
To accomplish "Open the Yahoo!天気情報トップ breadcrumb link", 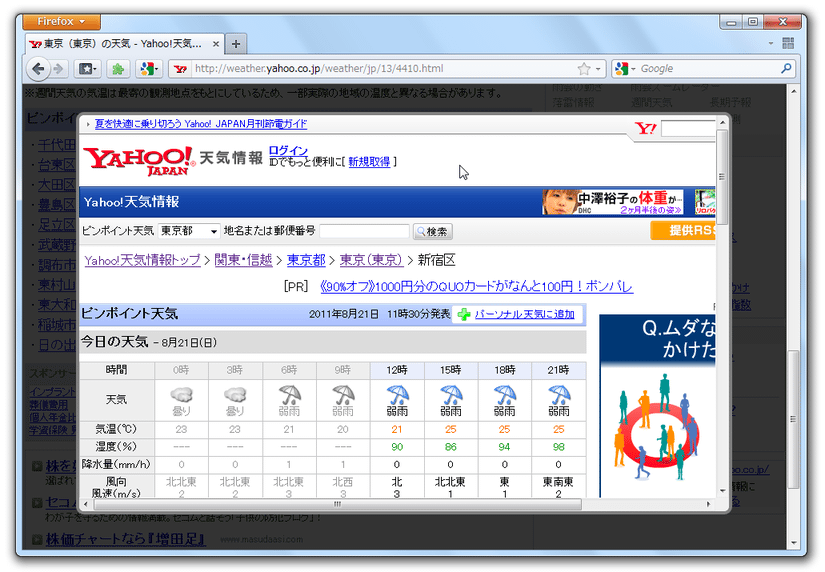I will coord(142,260).
